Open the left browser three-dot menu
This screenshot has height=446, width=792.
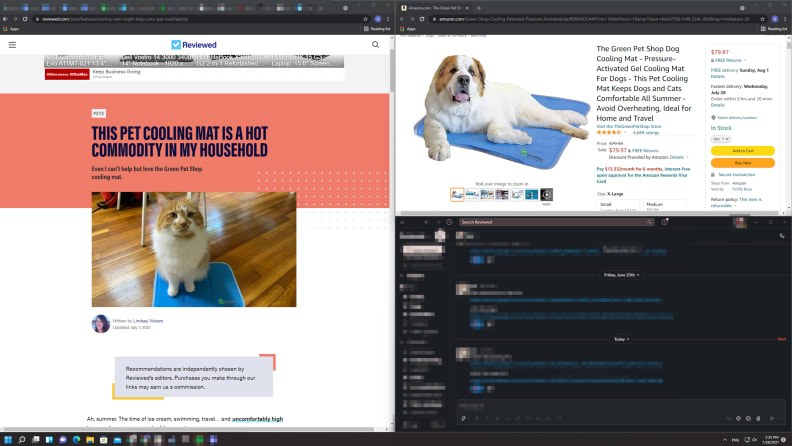pyautogui.click(x=388, y=19)
